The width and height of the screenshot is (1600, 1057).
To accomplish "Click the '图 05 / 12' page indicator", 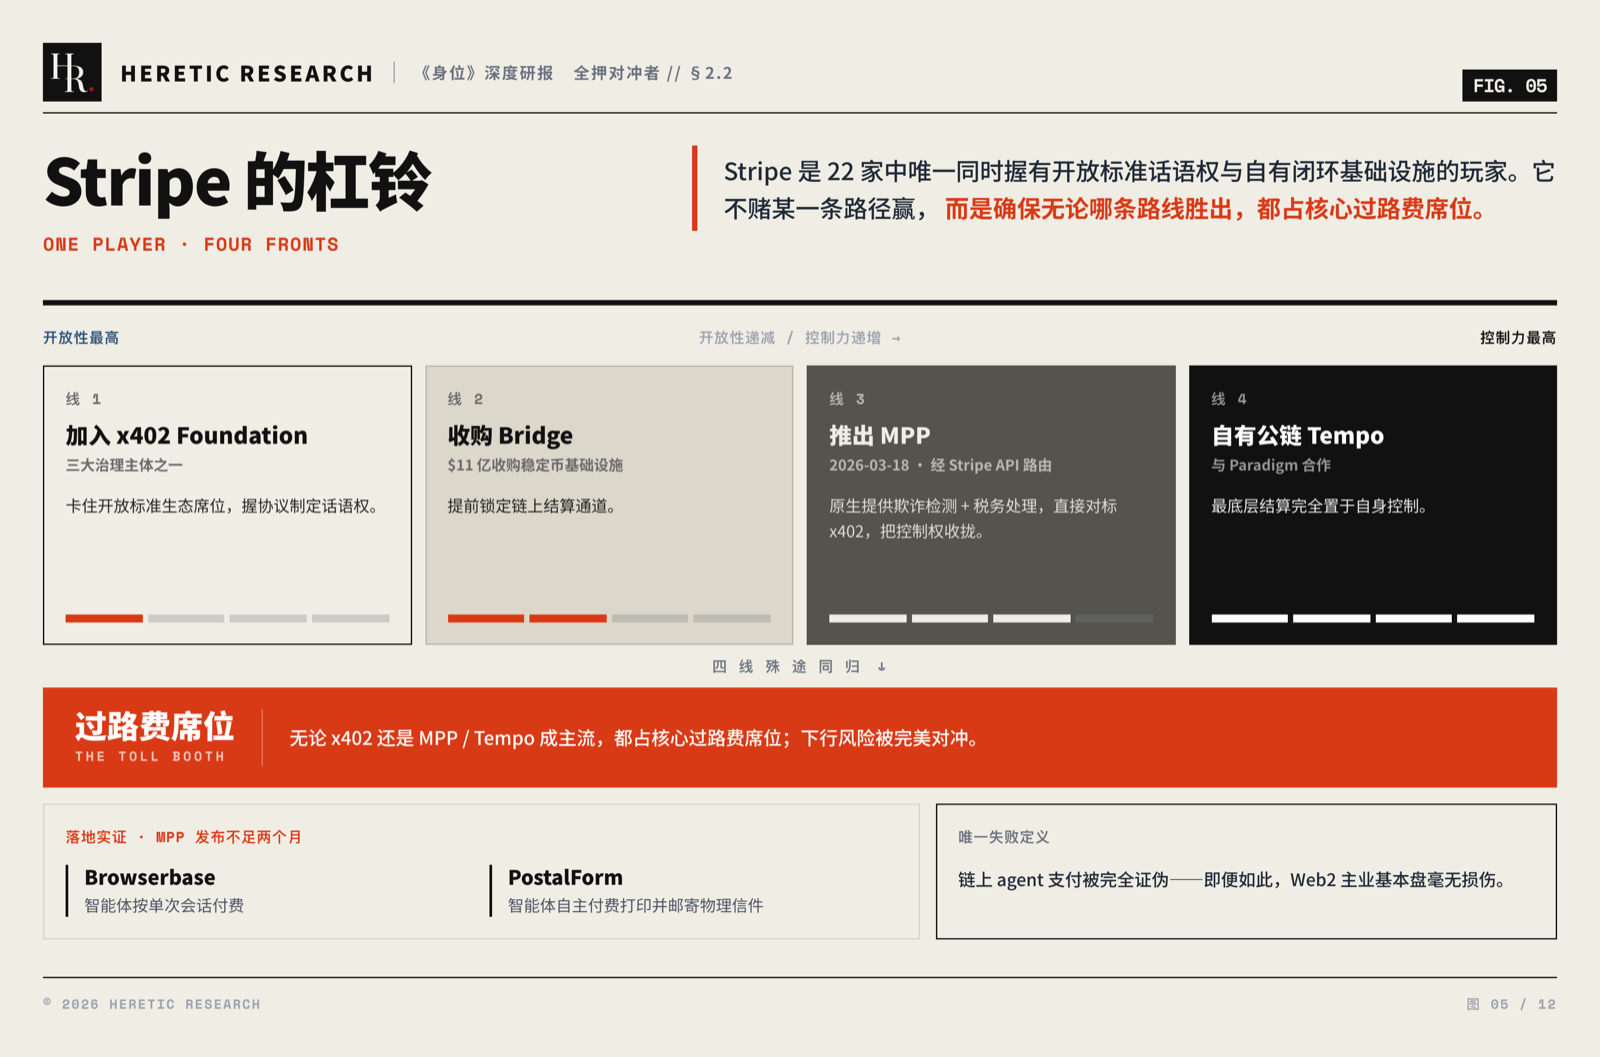I will [1511, 1004].
